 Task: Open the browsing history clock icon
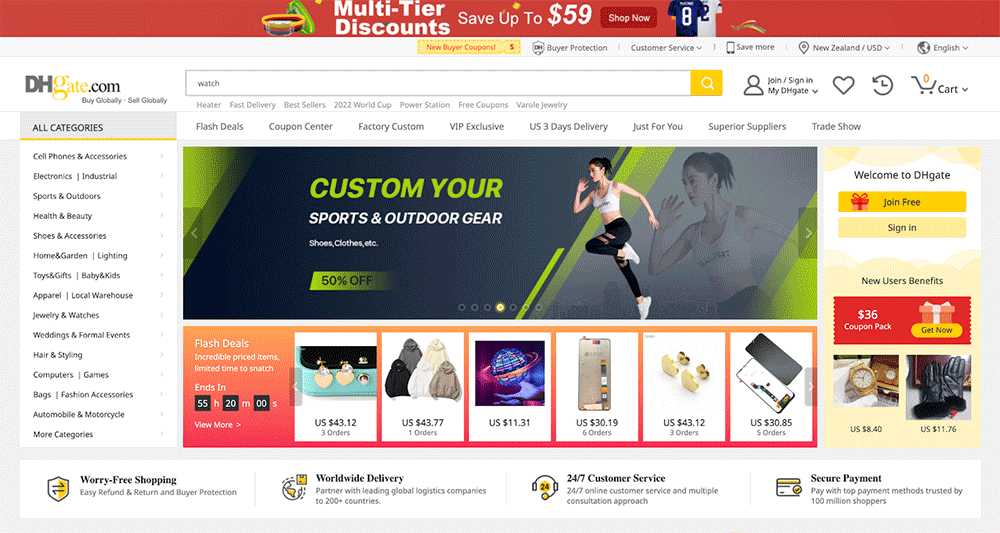[x=883, y=85]
